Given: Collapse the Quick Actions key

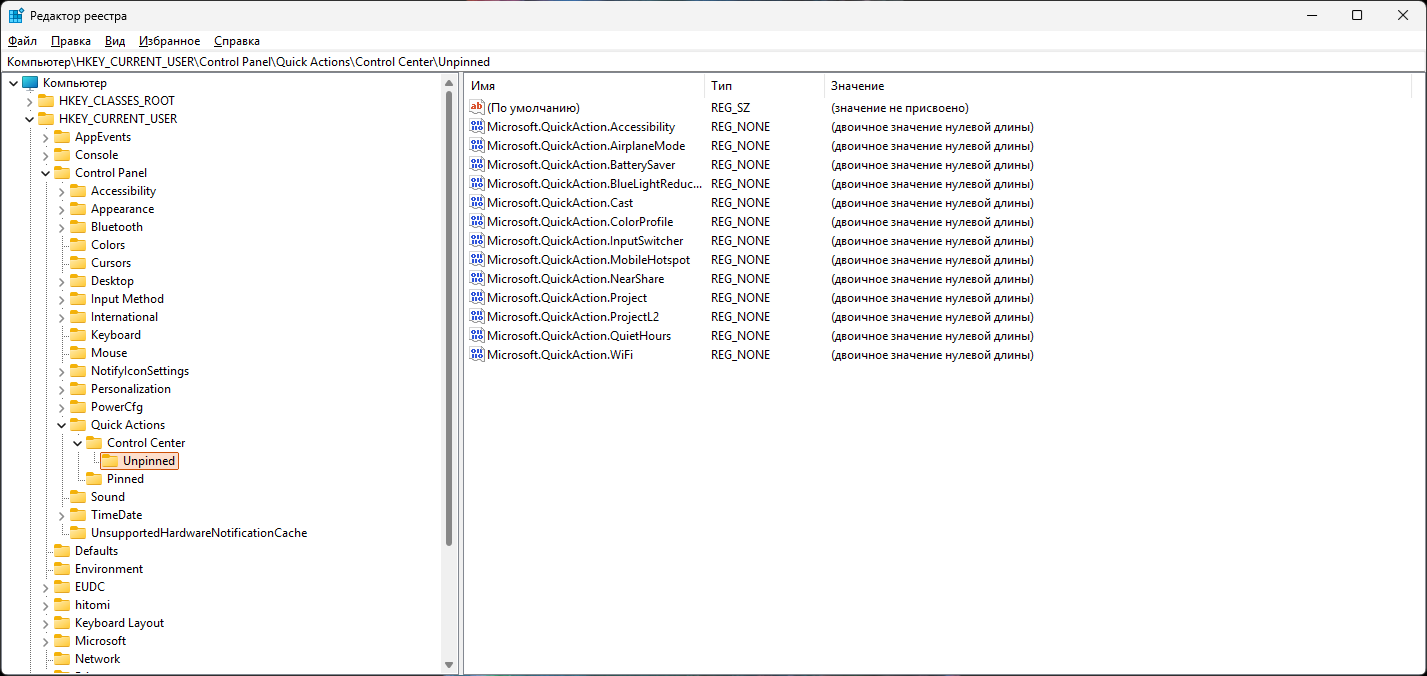Looking at the screenshot, I should tap(61, 425).
